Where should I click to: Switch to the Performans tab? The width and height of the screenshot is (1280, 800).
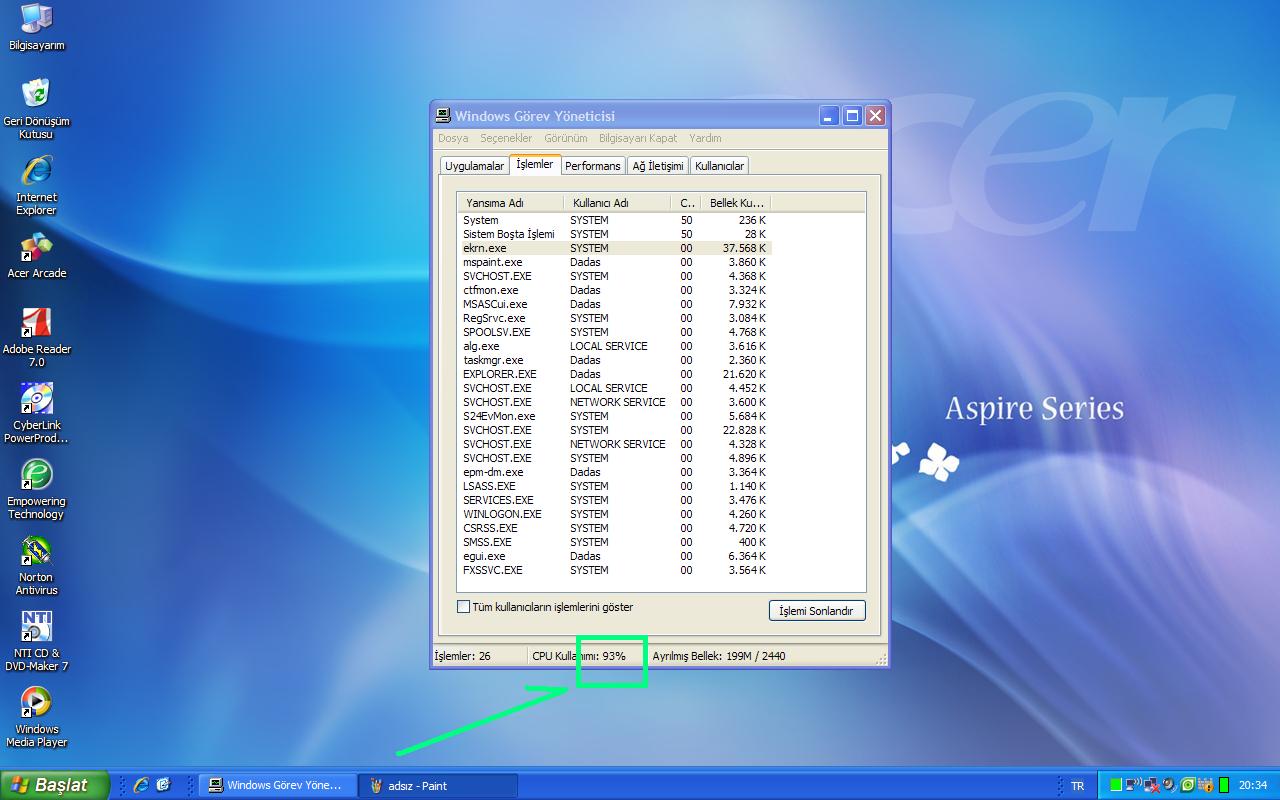(x=593, y=166)
